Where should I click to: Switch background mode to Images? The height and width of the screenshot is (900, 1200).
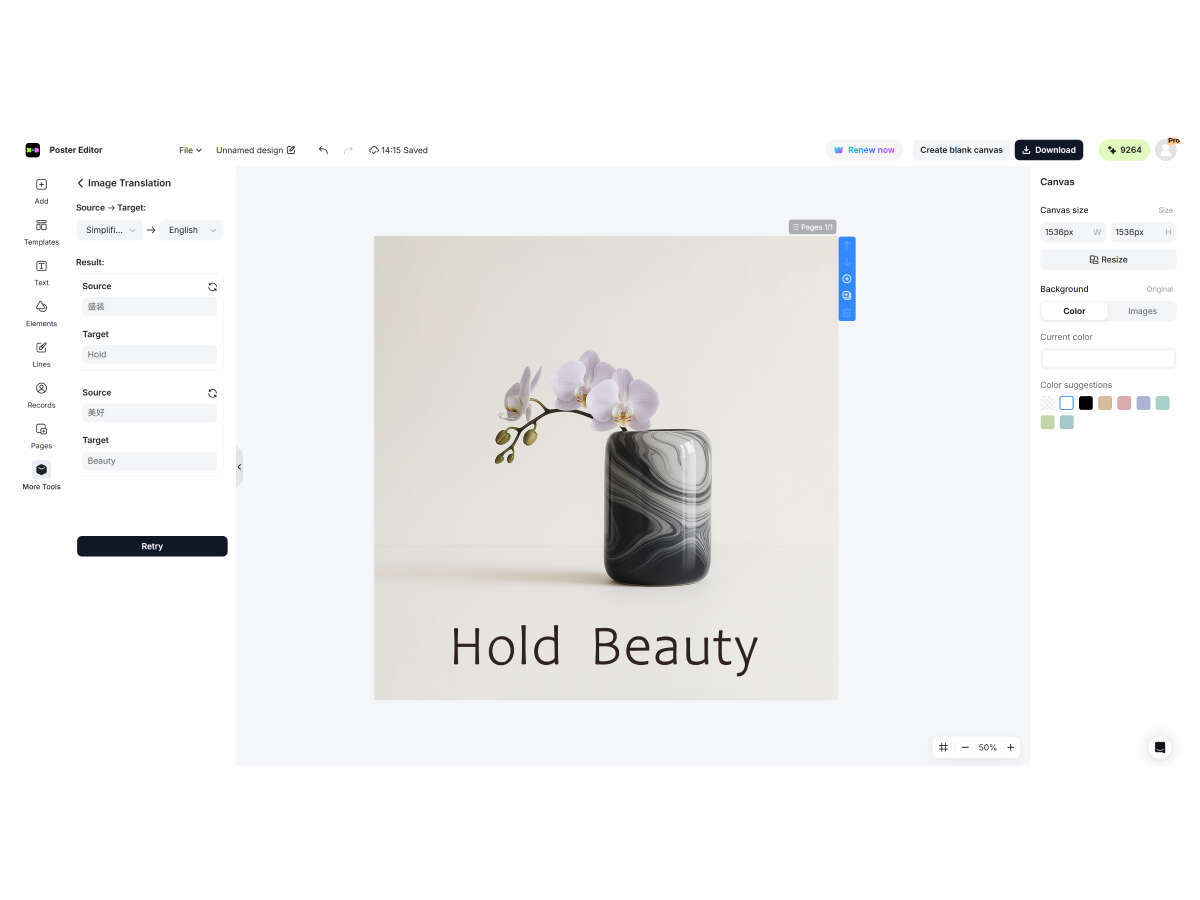[x=1142, y=311]
